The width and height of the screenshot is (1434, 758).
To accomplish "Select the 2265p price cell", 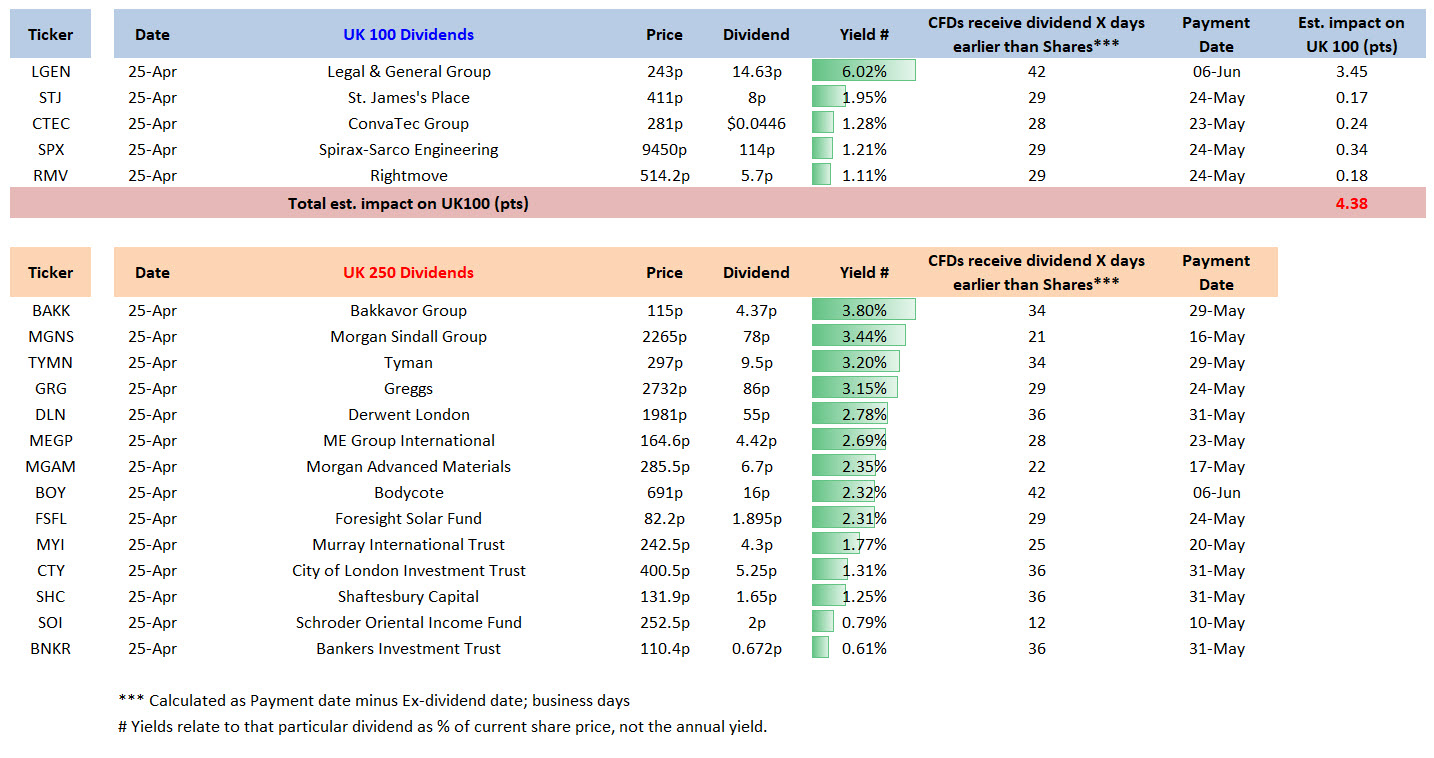I will [664, 336].
